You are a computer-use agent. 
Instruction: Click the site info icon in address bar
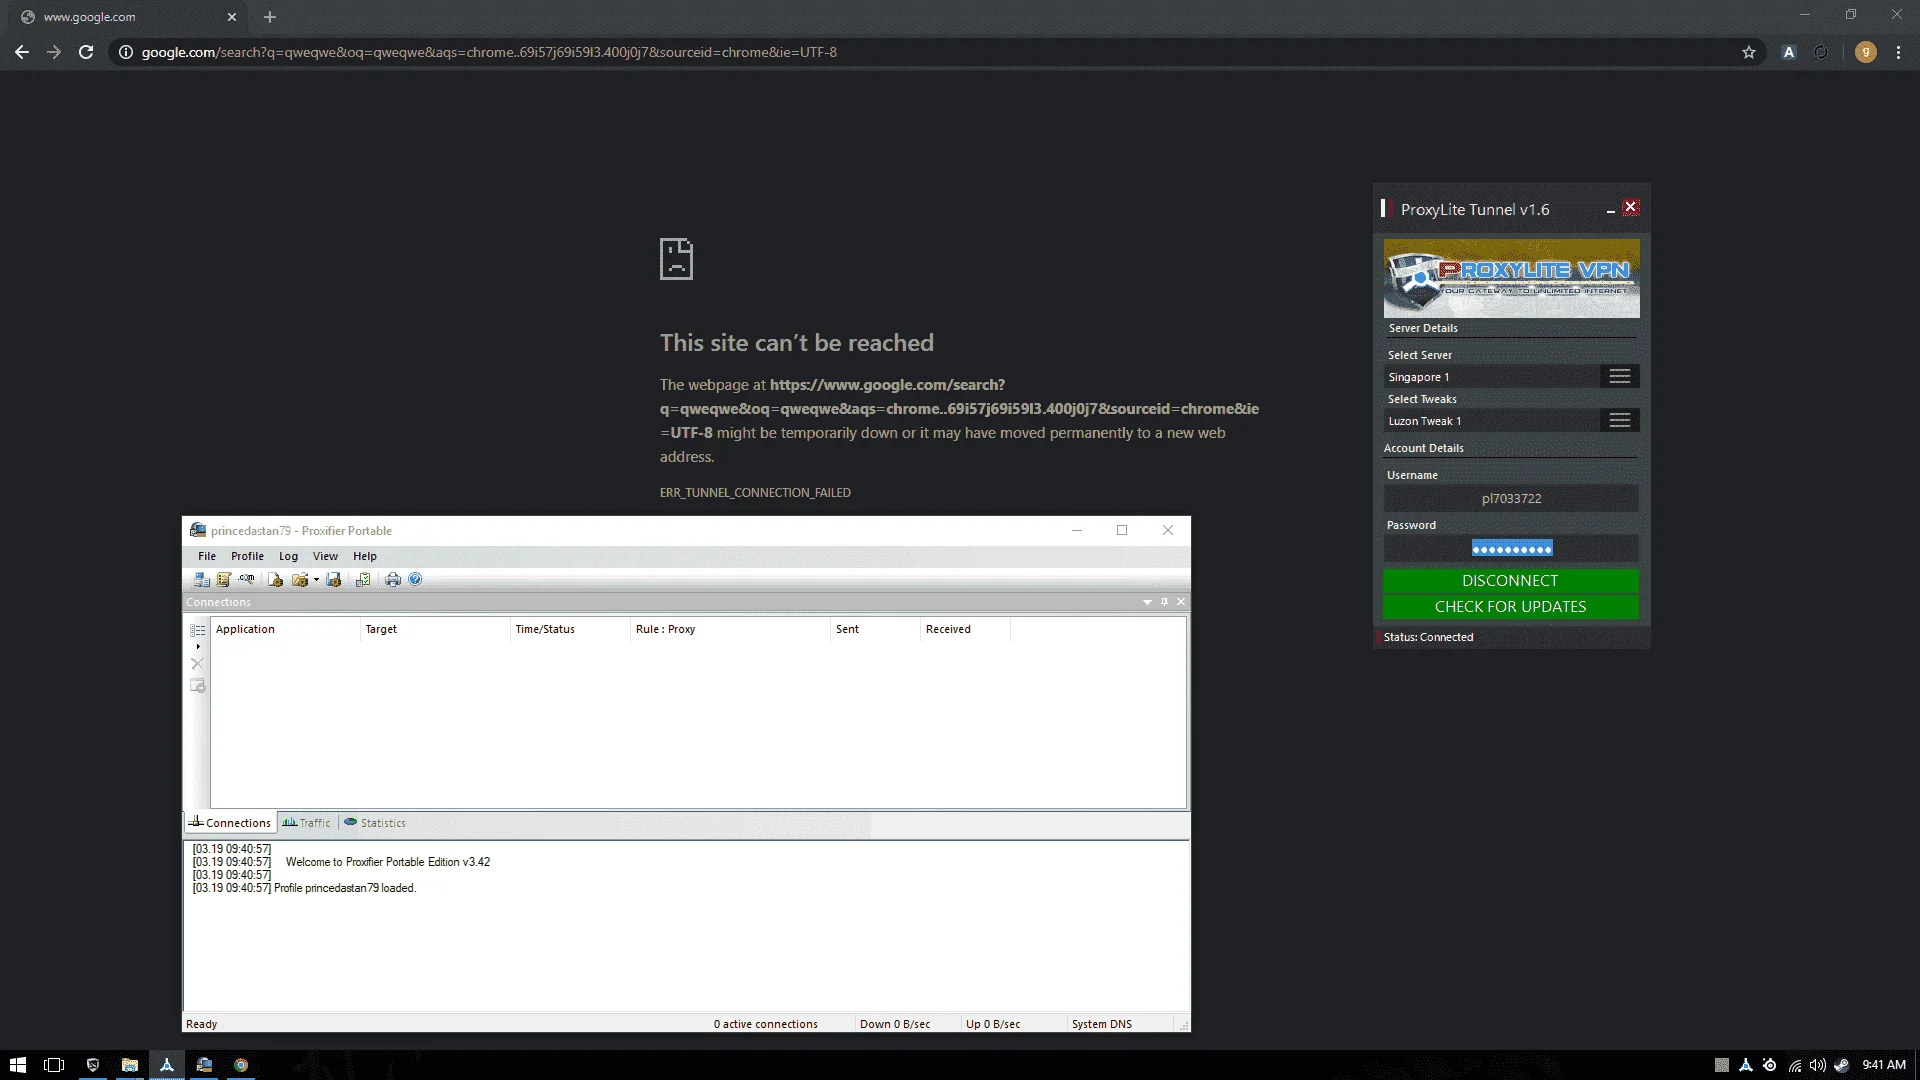(x=126, y=52)
